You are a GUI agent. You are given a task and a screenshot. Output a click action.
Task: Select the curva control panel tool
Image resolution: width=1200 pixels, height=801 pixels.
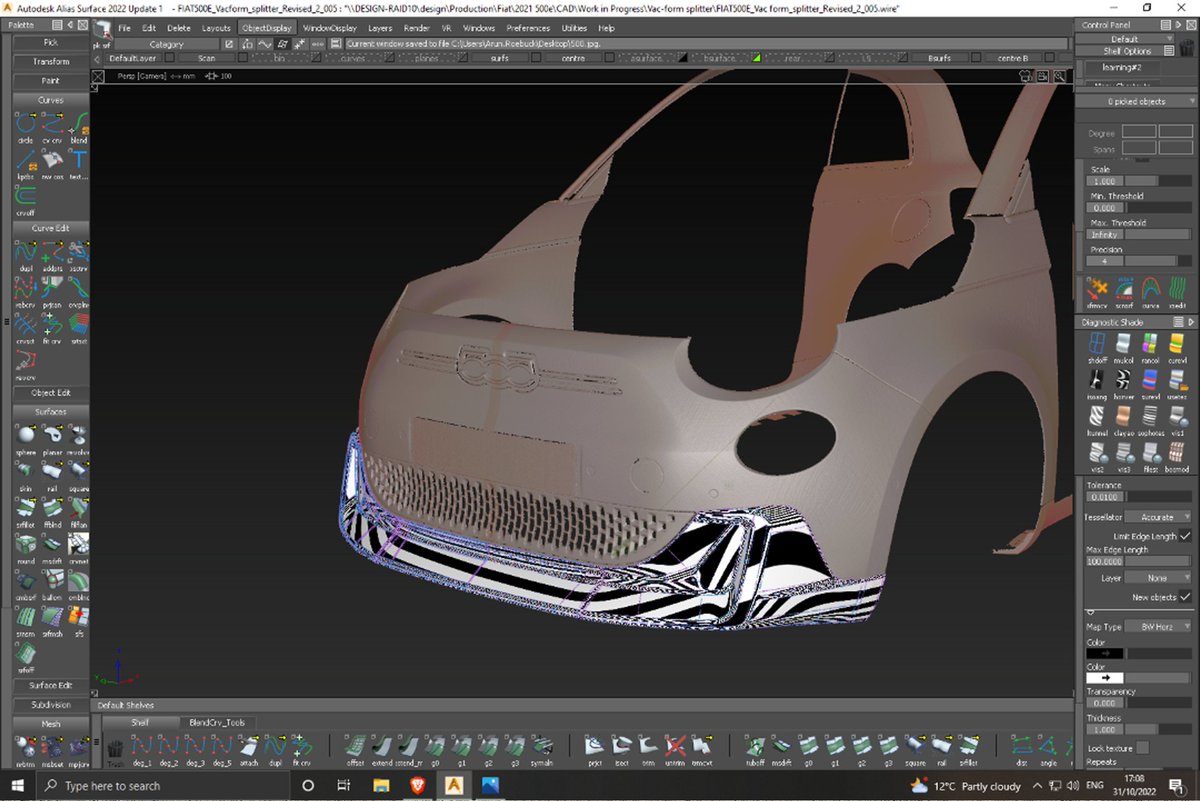pyautogui.click(x=1151, y=292)
